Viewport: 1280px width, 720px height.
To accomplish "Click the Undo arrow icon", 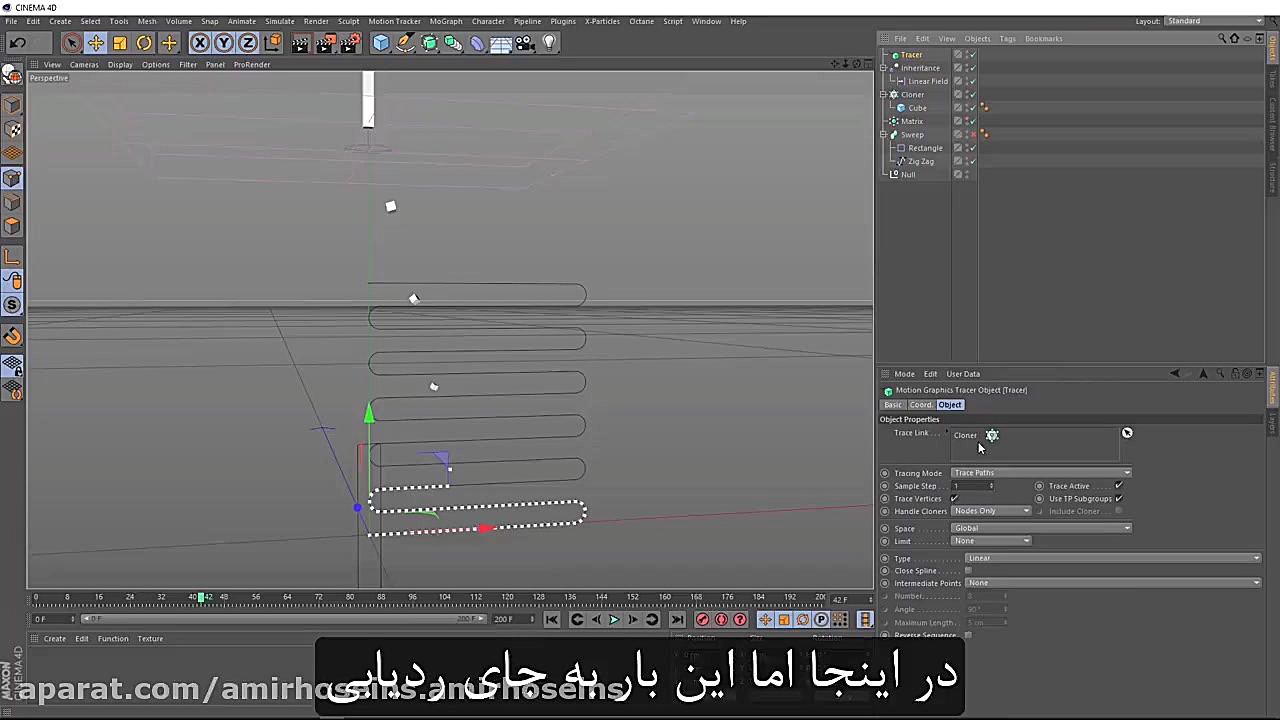I will 17,42.
